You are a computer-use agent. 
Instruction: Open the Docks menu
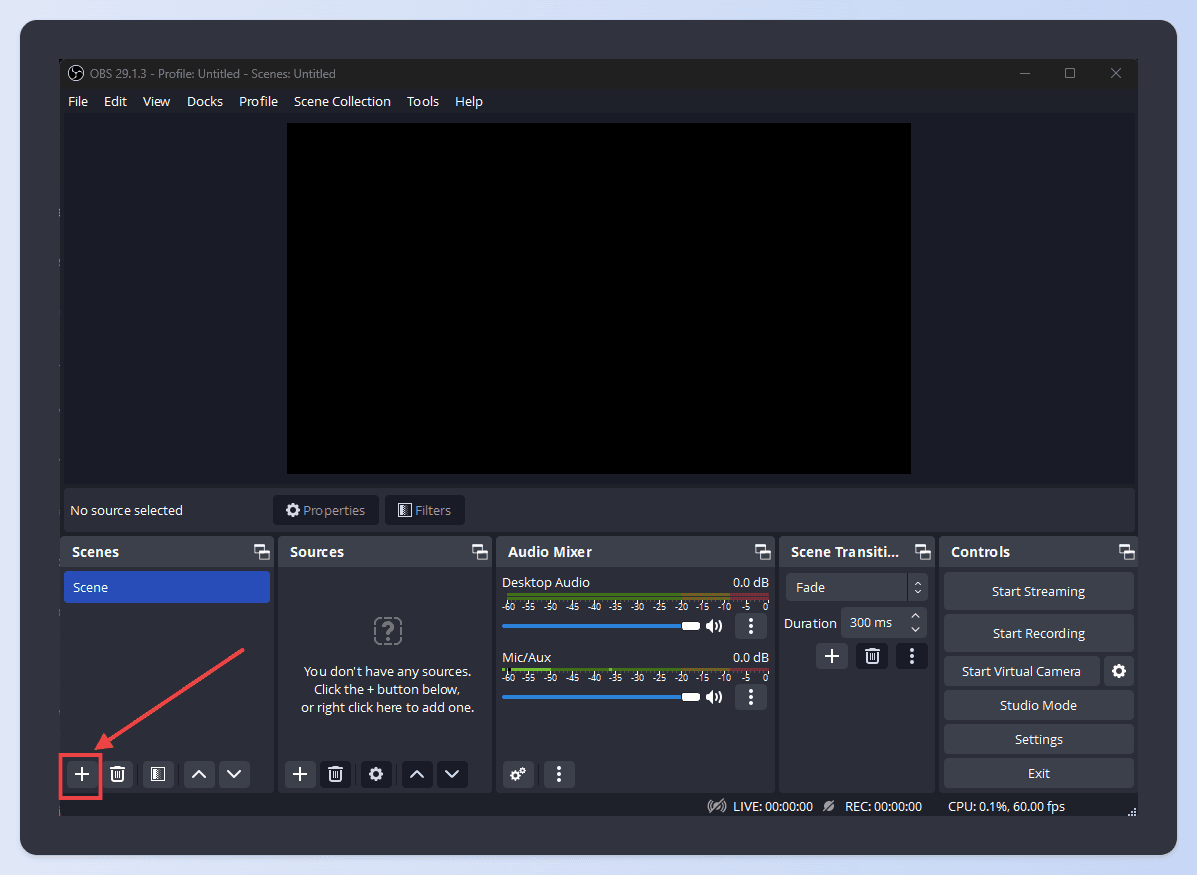tap(205, 101)
